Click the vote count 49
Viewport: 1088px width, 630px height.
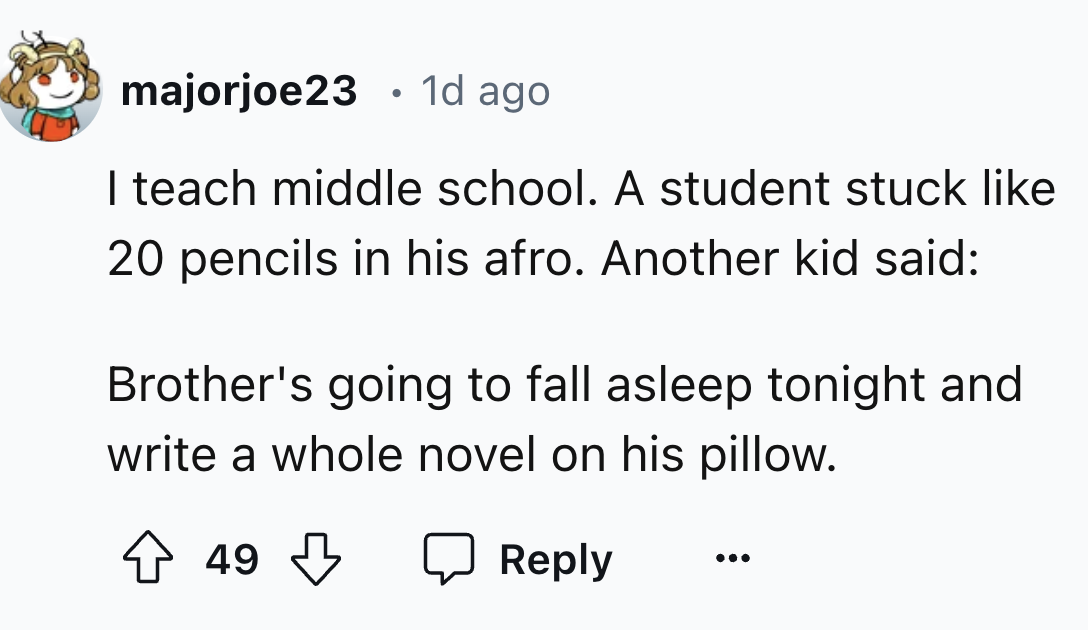coord(232,559)
